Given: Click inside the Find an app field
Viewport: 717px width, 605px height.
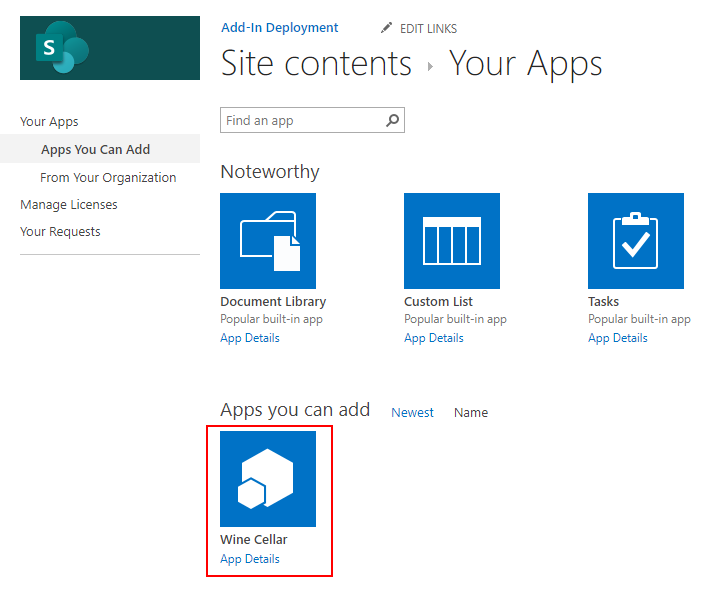Looking at the screenshot, I should pyautogui.click(x=302, y=121).
